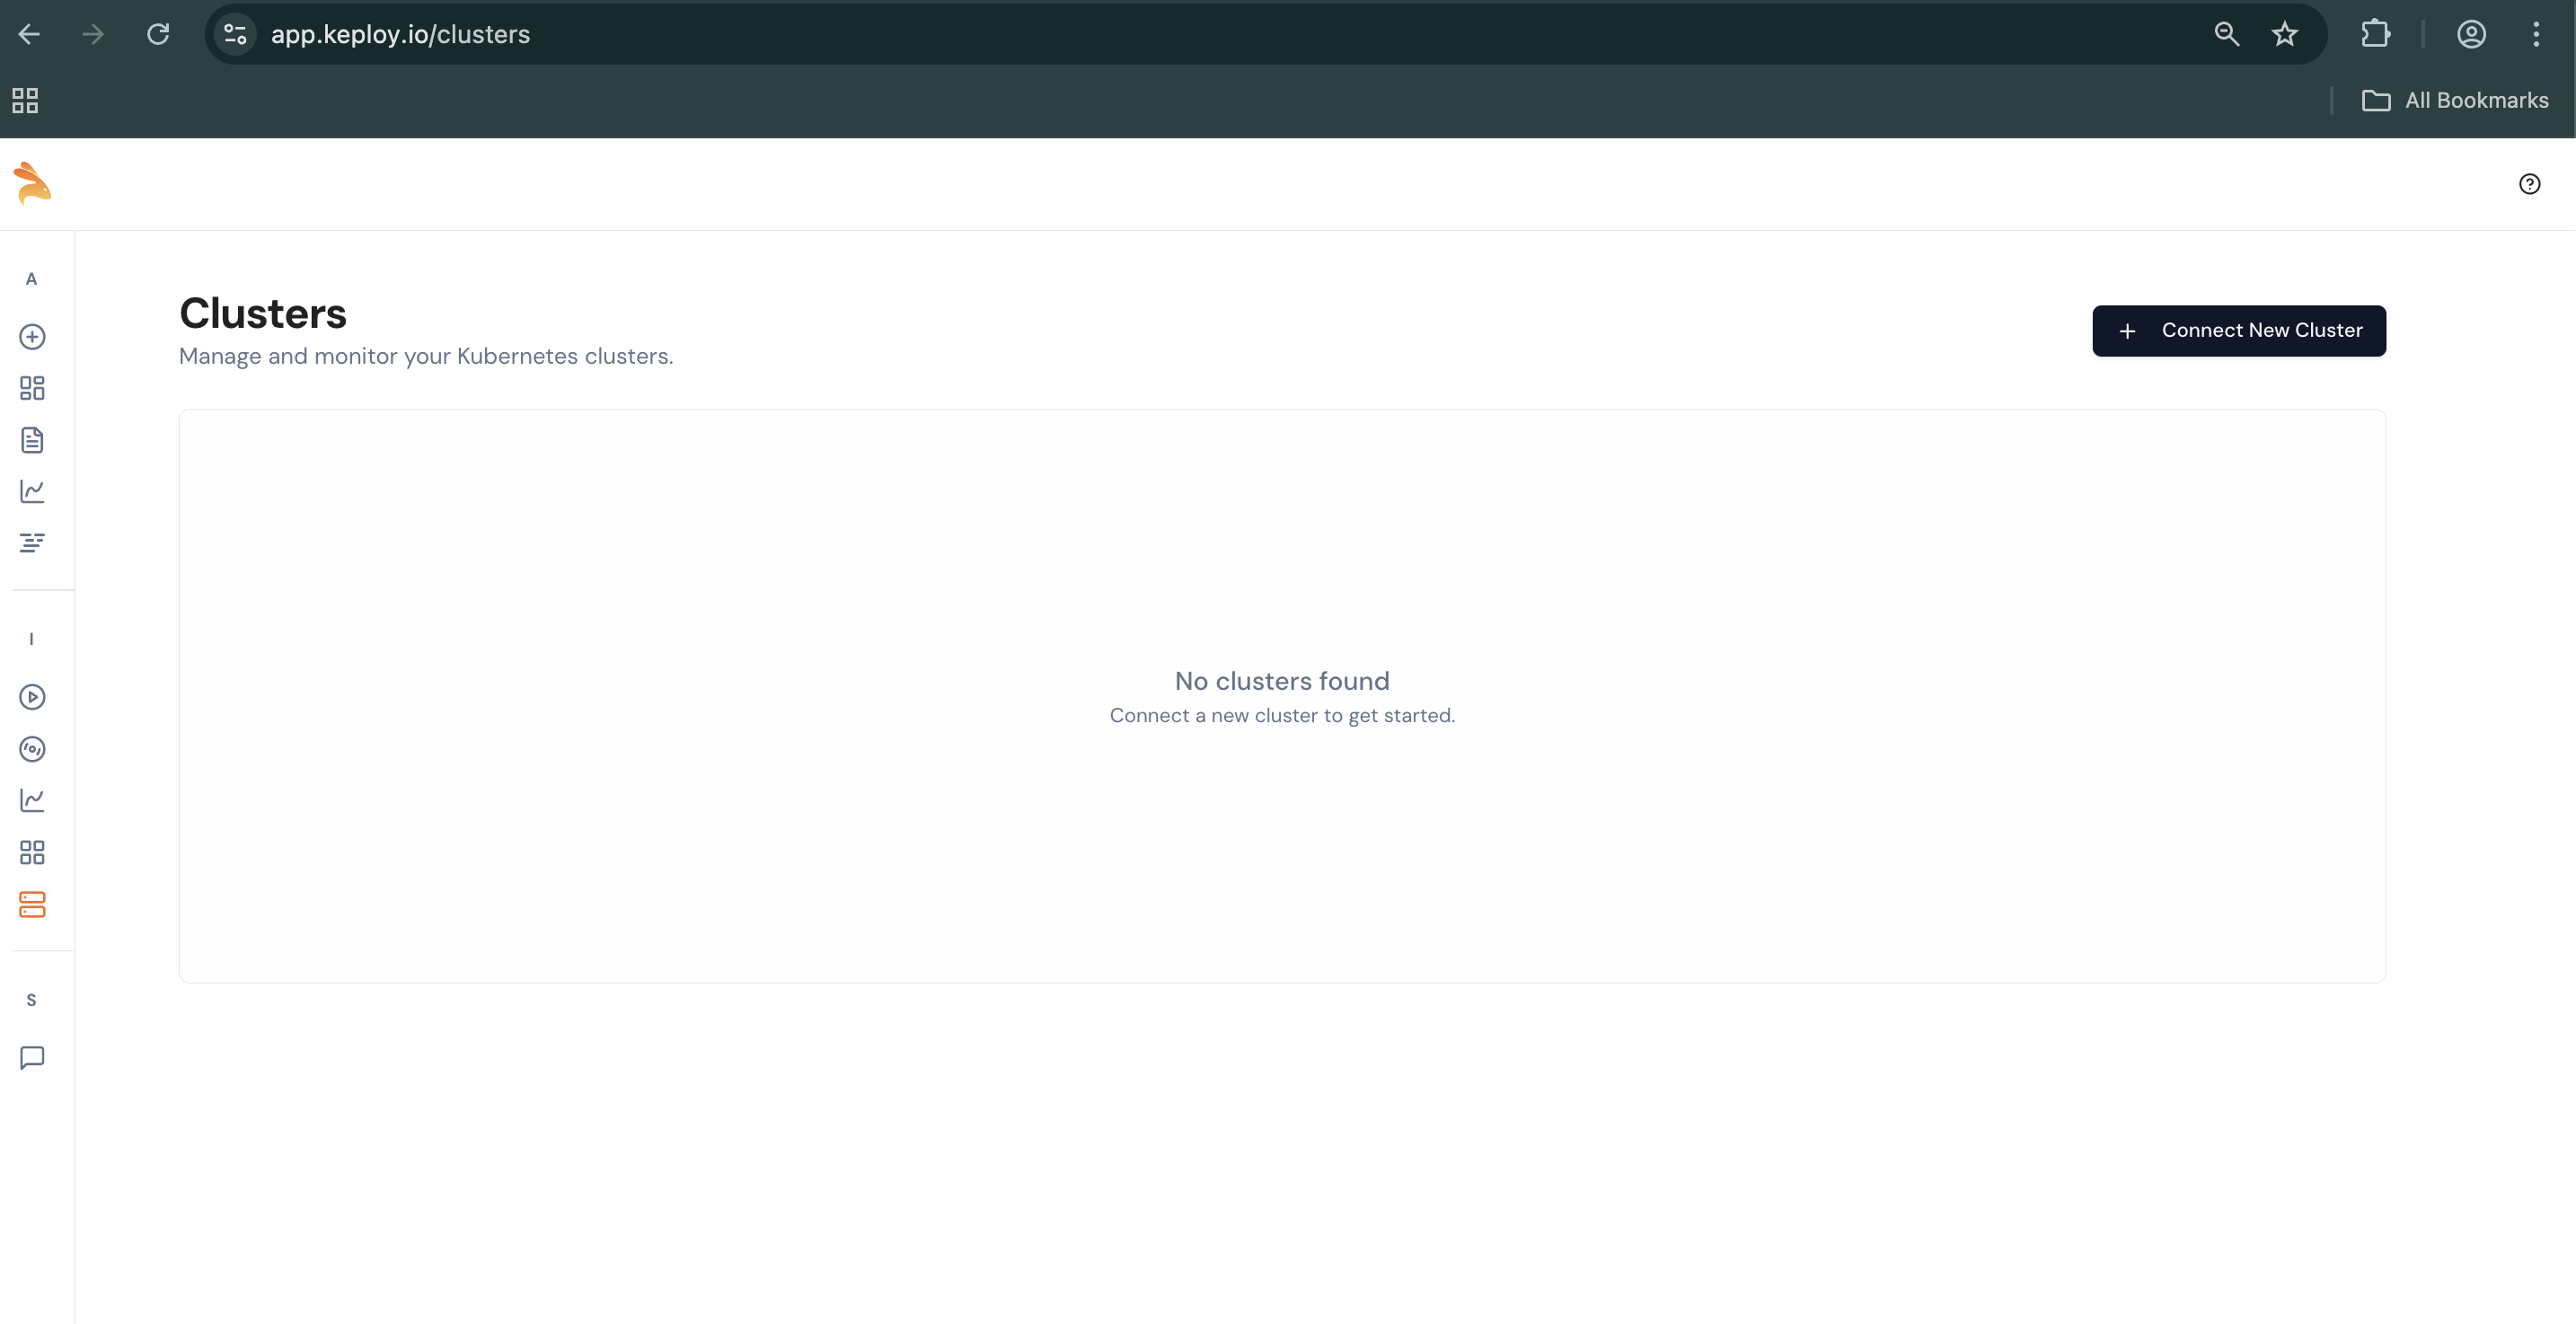Select the line chart analytics icon in sidebar

click(32, 491)
